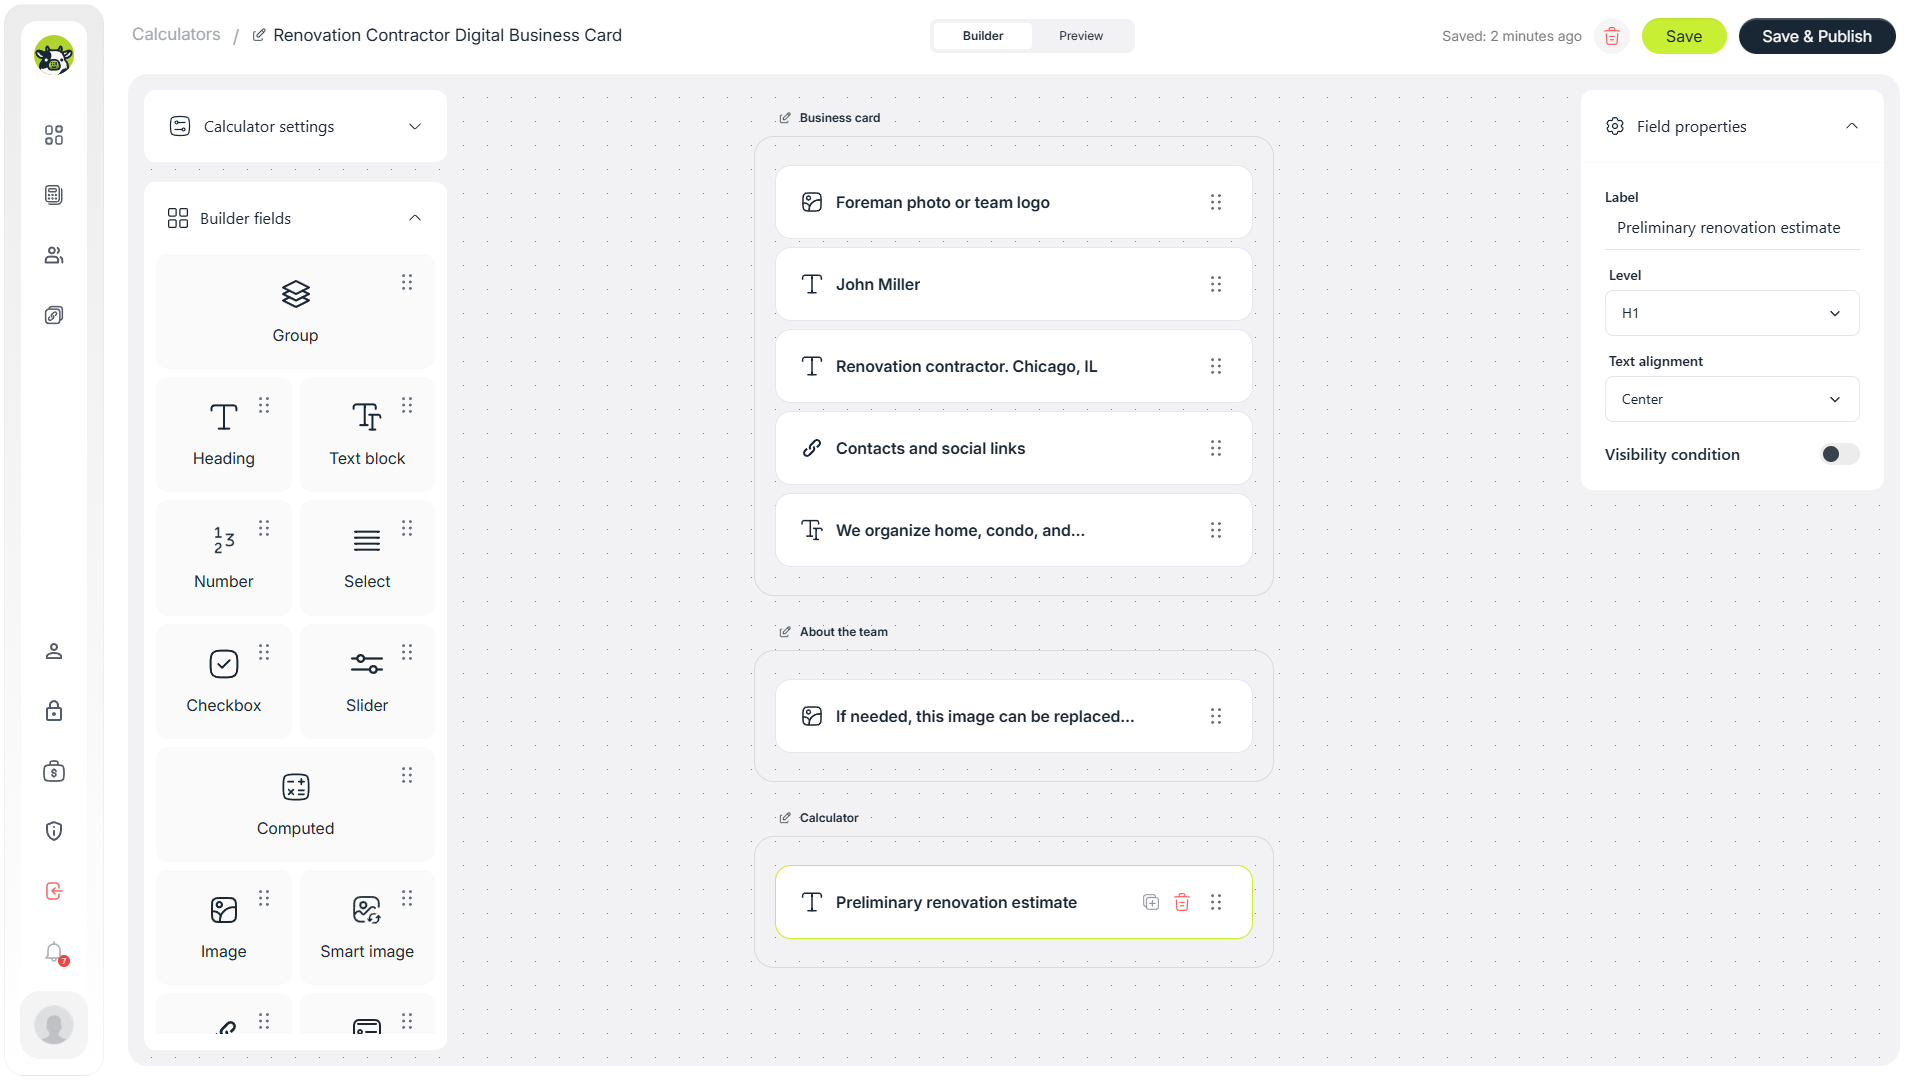Click edit pencil next to About the team

point(785,632)
